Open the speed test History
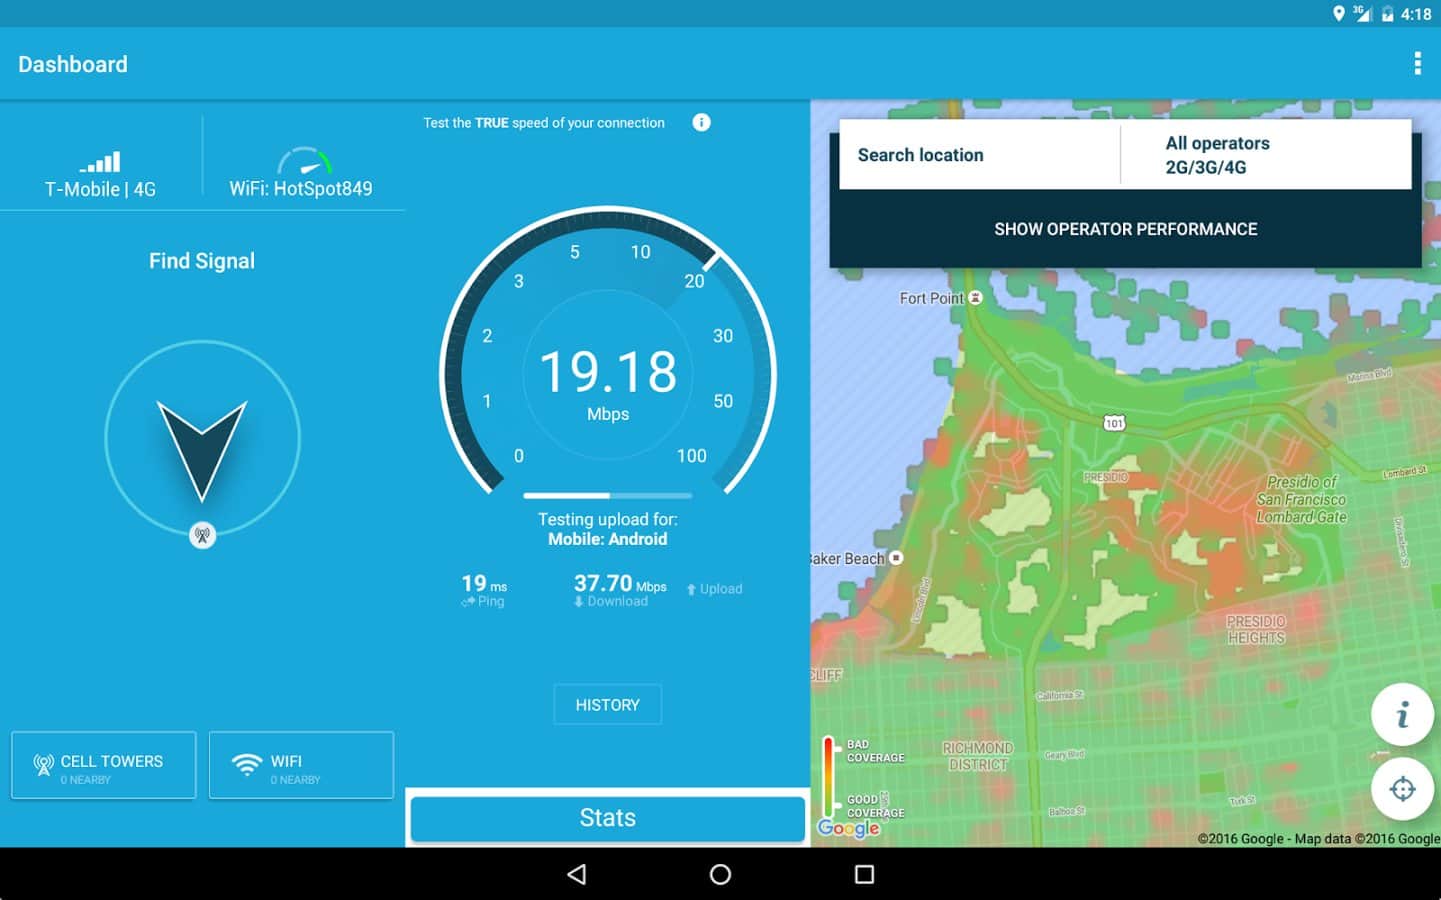Viewport: 1441px width, 900px height. pyautogui.click(x=607, y=705)
